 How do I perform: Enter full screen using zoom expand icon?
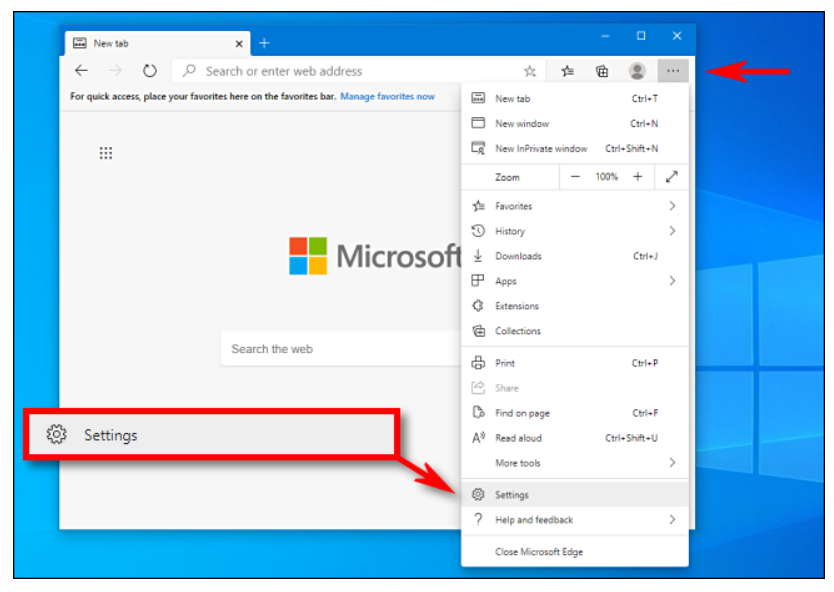tap(672, 177)
